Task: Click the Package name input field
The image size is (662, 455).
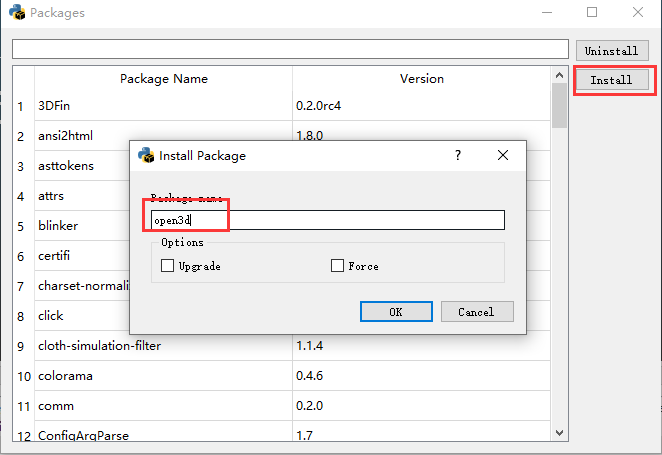Action: [x=328, y=220]
